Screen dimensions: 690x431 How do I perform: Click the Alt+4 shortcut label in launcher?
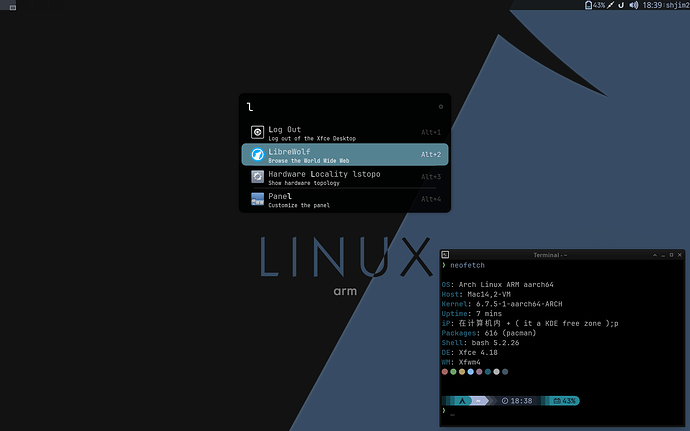[x=431, y=199]
